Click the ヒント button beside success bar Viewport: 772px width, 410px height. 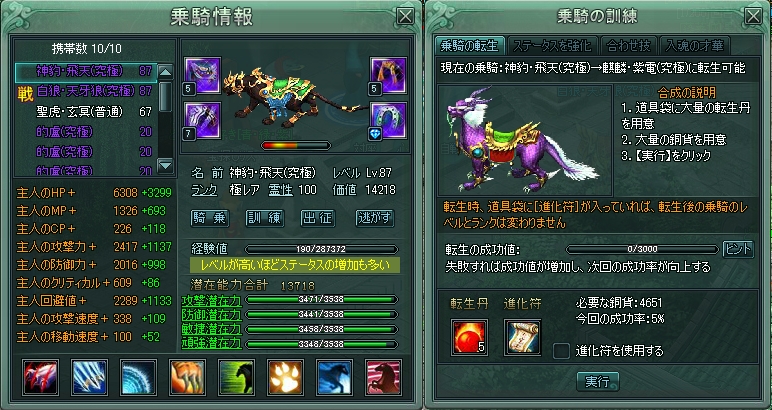pyautogui.click(x=738, y=249)
